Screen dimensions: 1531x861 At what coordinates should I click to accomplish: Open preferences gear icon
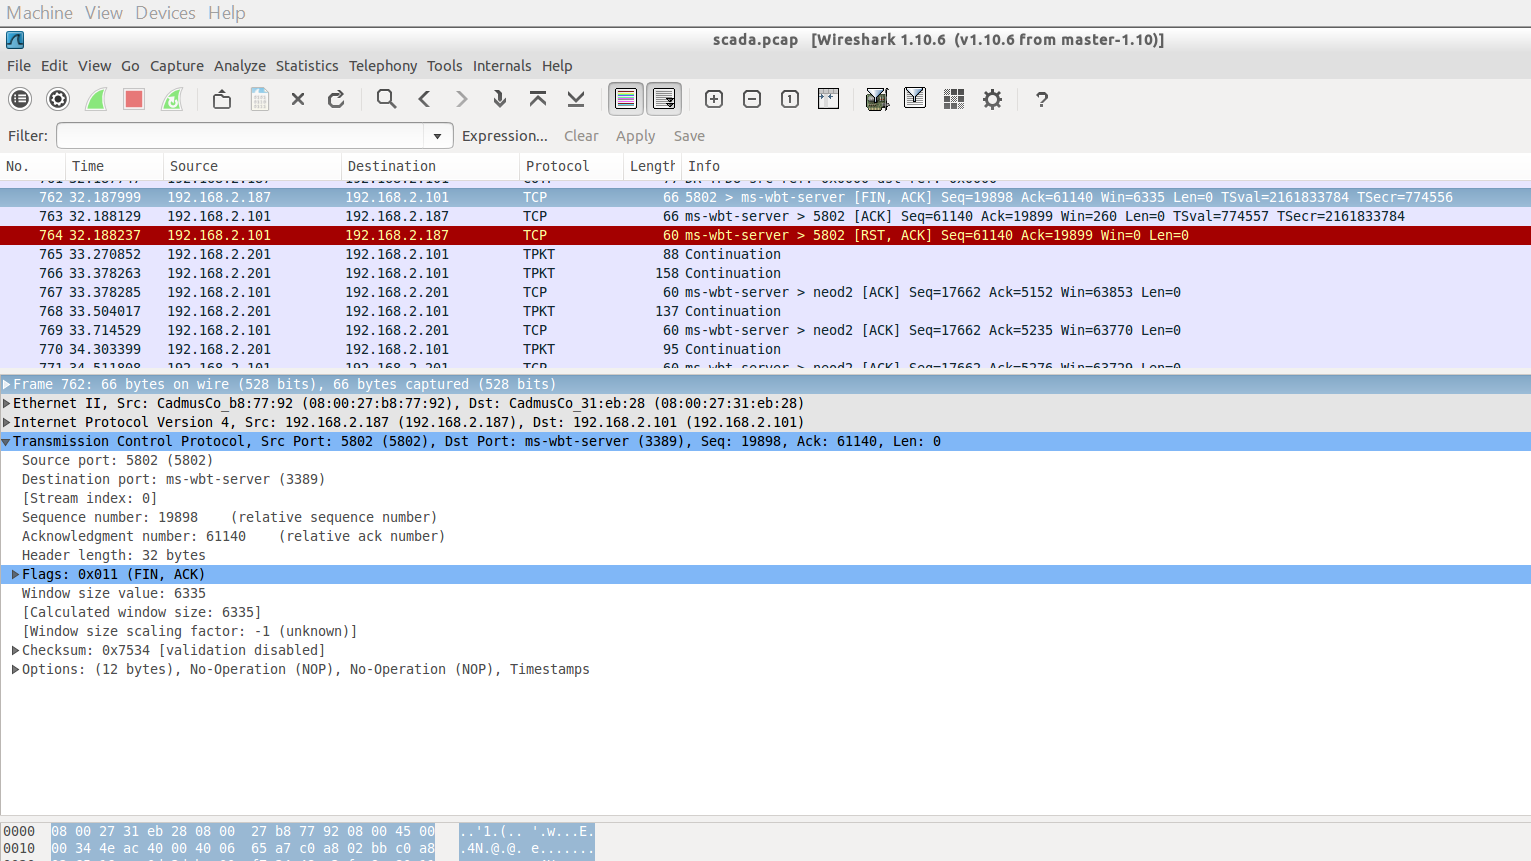[x=992, y=99]
